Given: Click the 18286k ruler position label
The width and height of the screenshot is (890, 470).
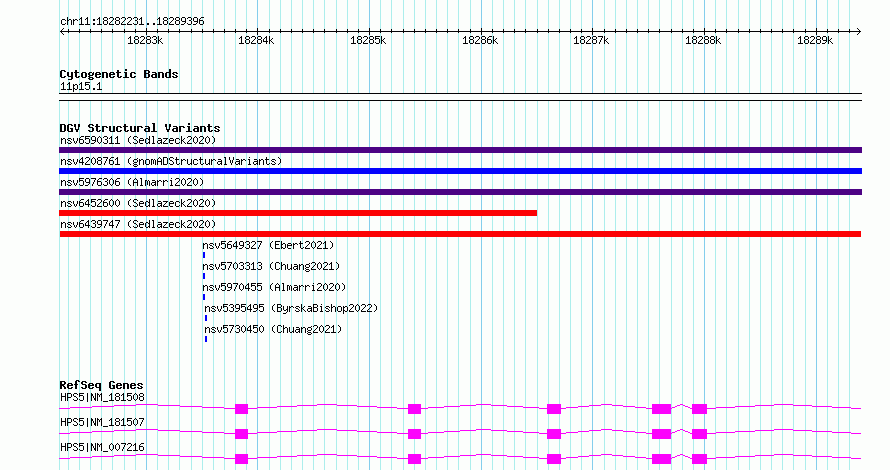Looking at the screenshot, I should (x=480, y=40).
